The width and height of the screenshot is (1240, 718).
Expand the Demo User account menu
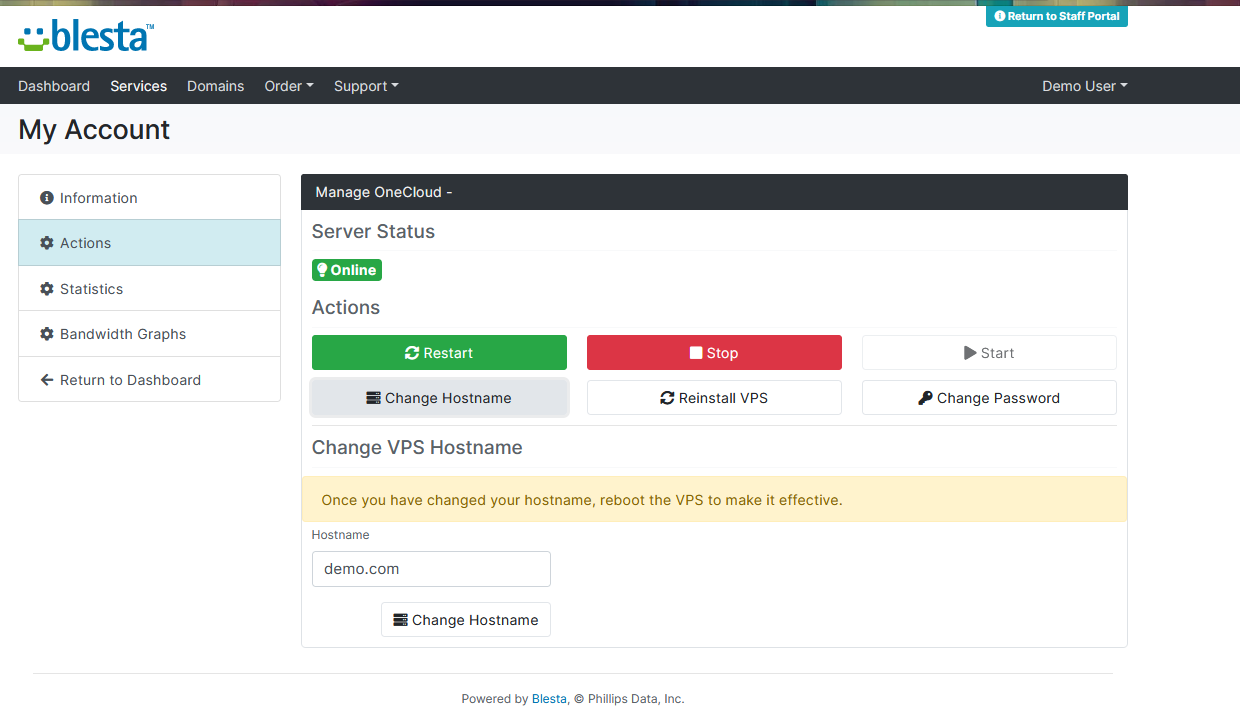coord(1085,86)
